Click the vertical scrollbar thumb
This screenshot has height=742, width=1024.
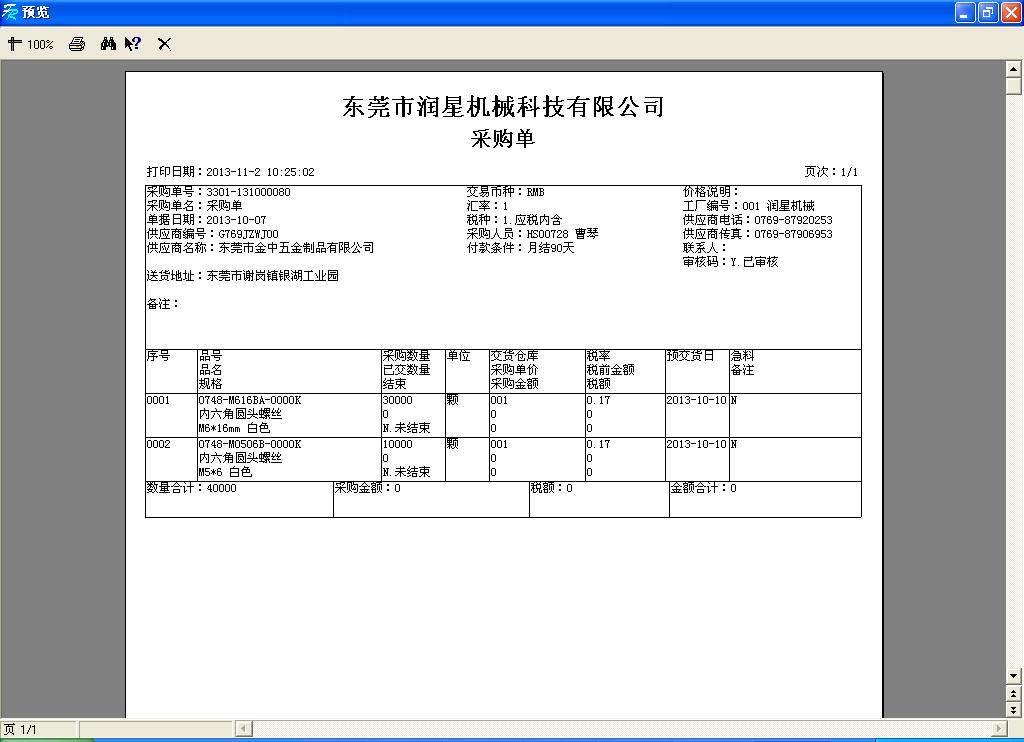click(x=1014, y=86)
